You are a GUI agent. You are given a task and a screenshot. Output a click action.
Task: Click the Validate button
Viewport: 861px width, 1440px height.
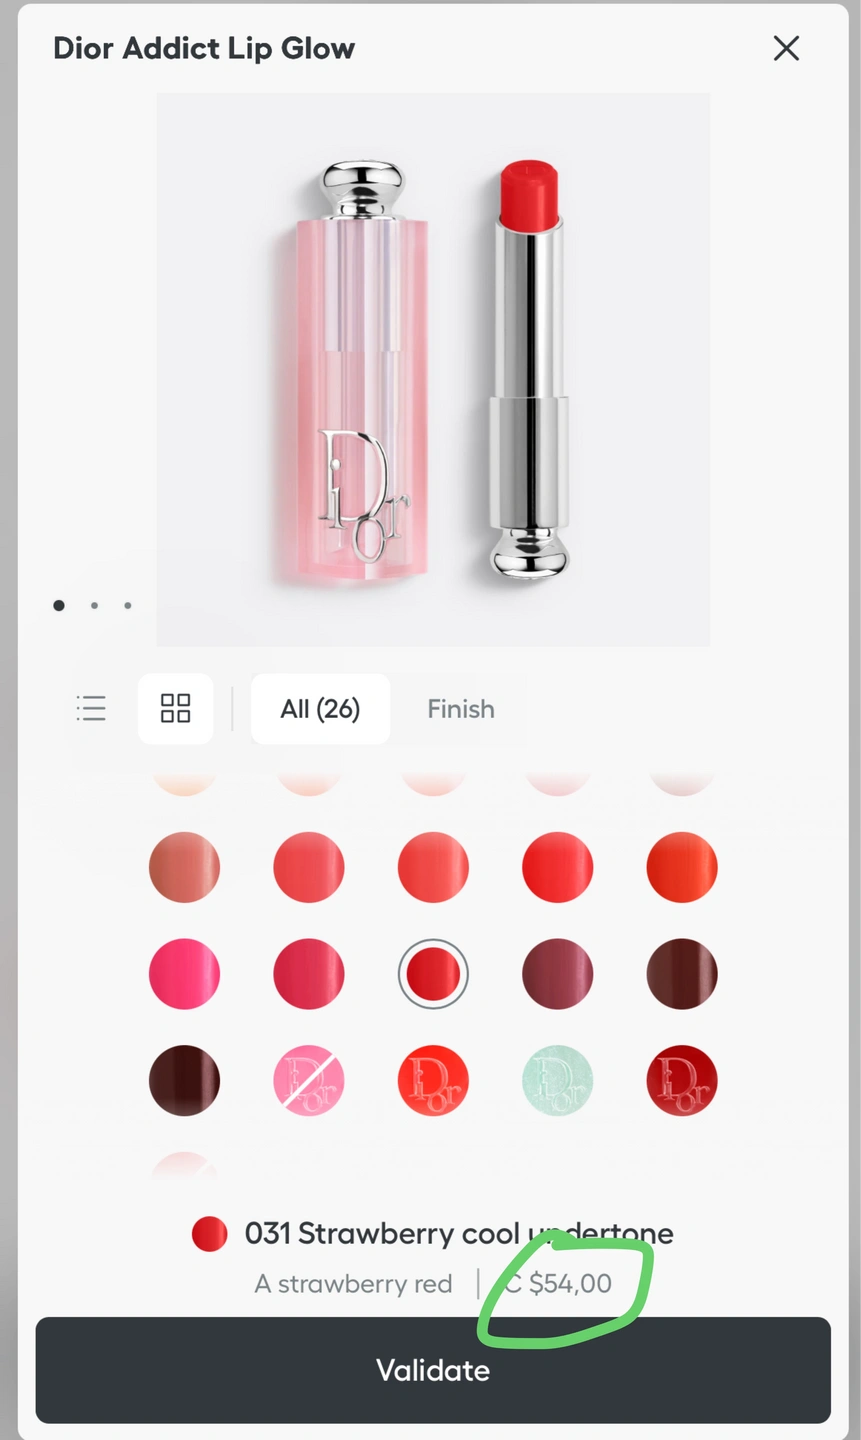click(x=433, y=1370)
